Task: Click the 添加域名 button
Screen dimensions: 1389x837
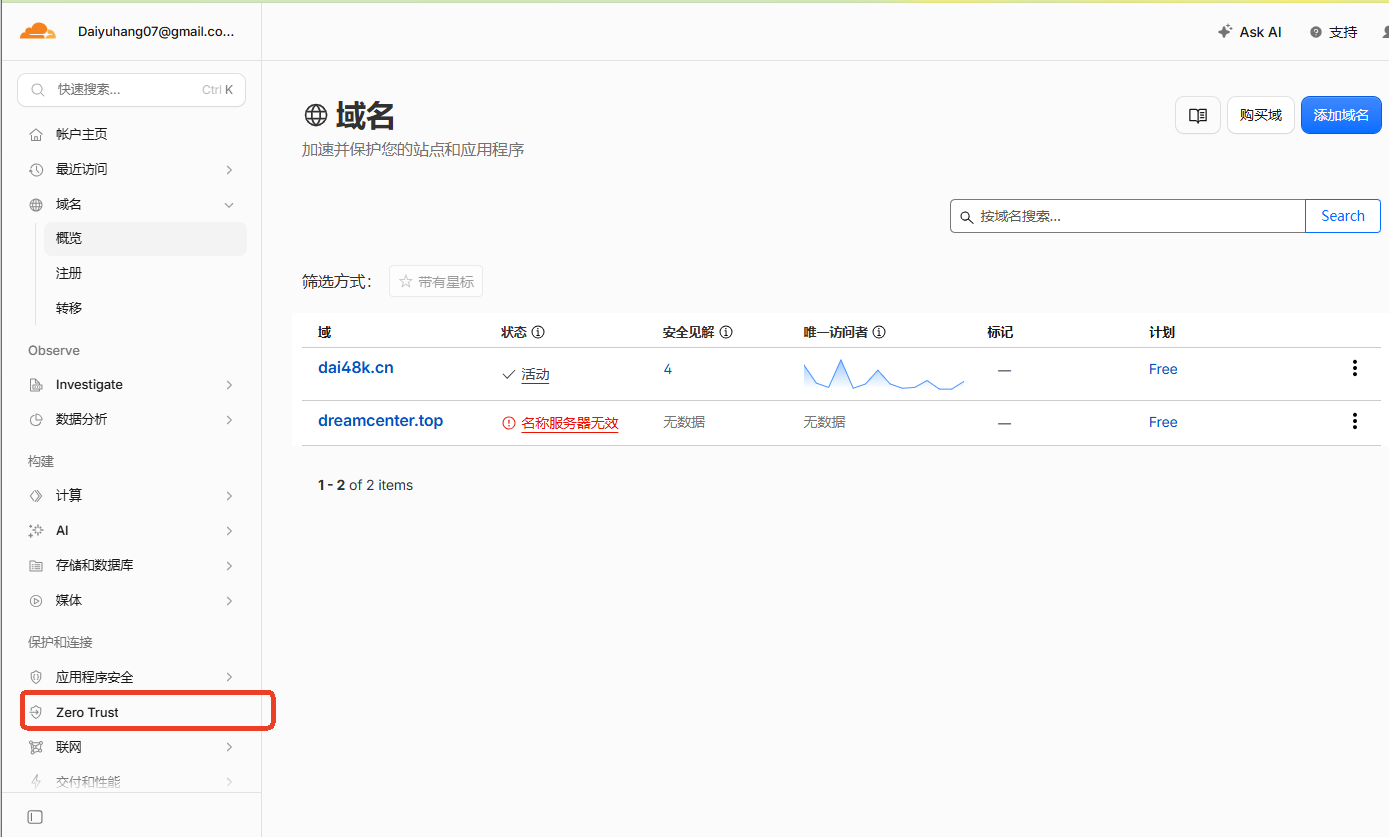Action: tap(1341, 115)
